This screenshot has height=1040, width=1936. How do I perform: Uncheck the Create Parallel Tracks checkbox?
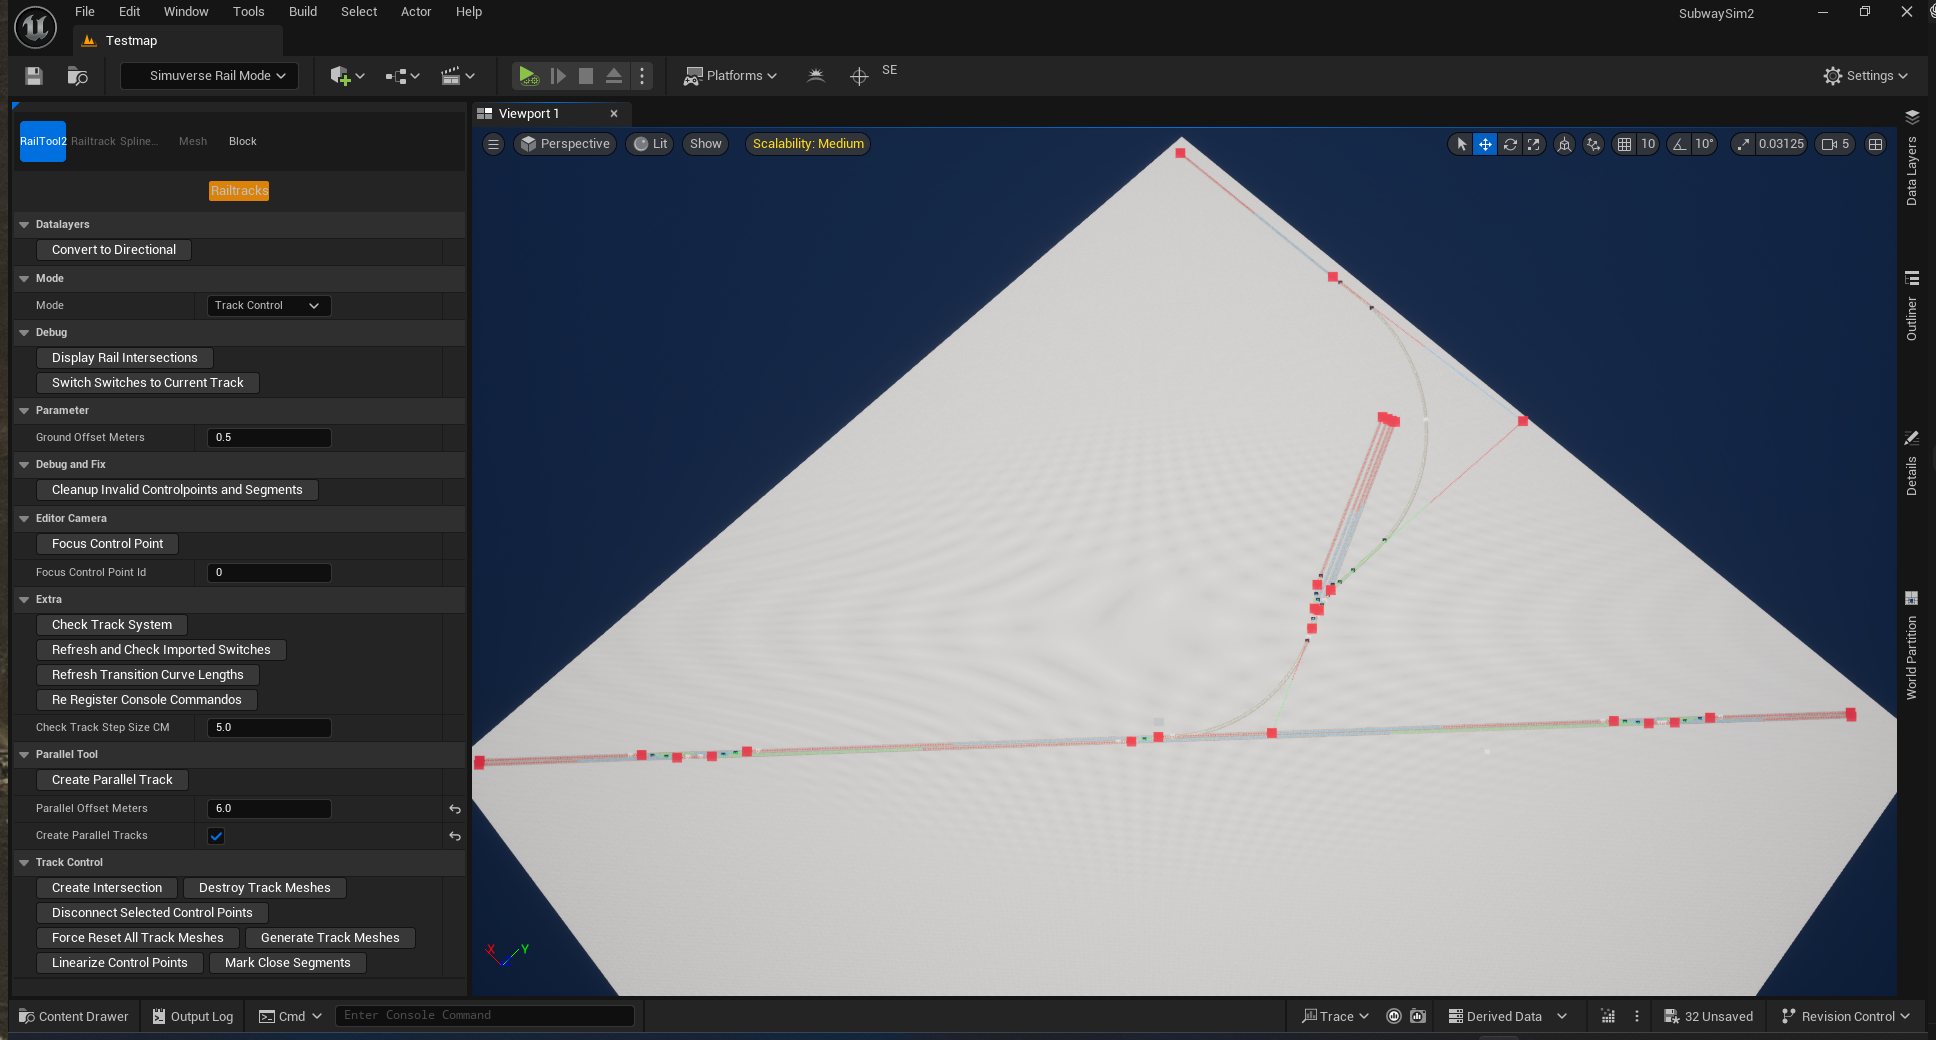point(216,836)
